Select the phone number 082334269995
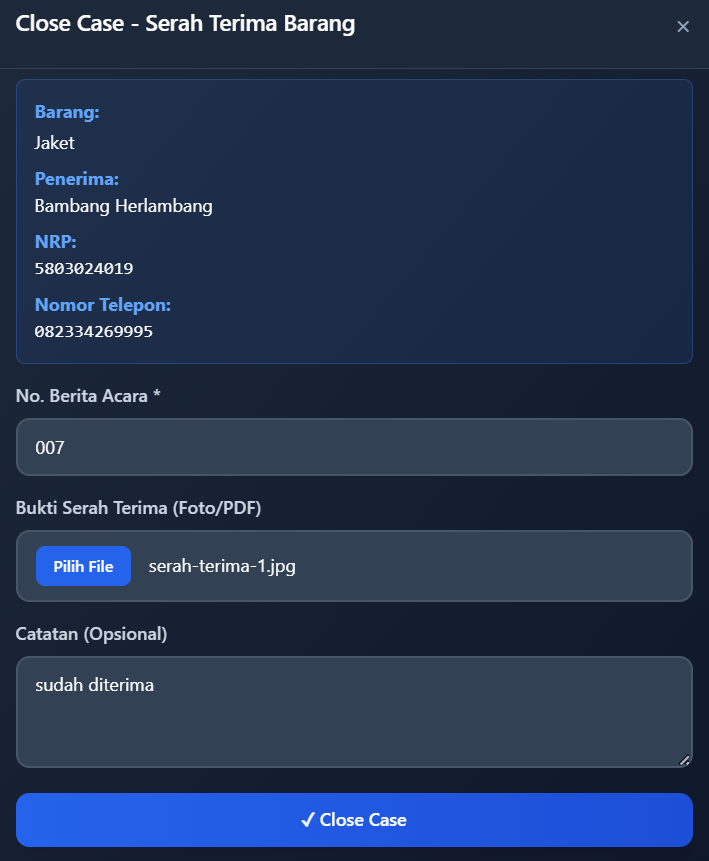 [94, 331]
